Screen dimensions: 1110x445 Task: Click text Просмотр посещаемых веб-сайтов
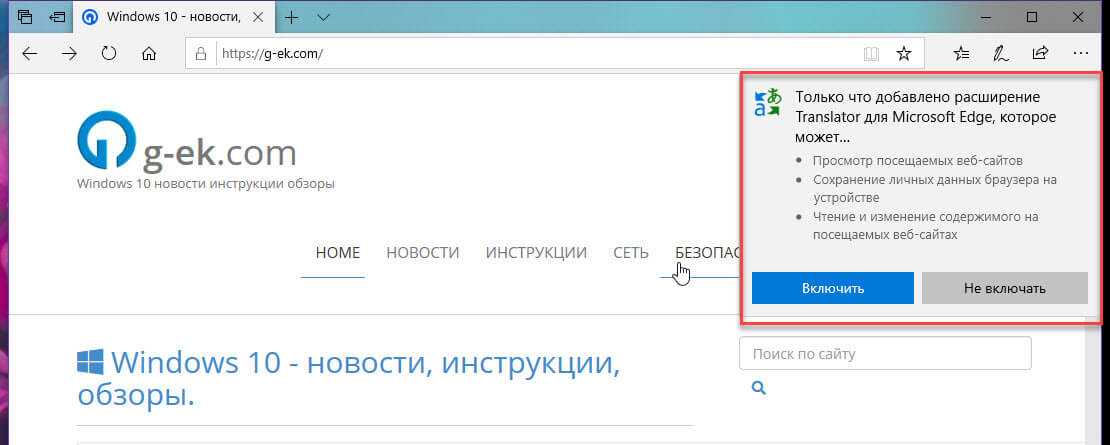[917, 161]
